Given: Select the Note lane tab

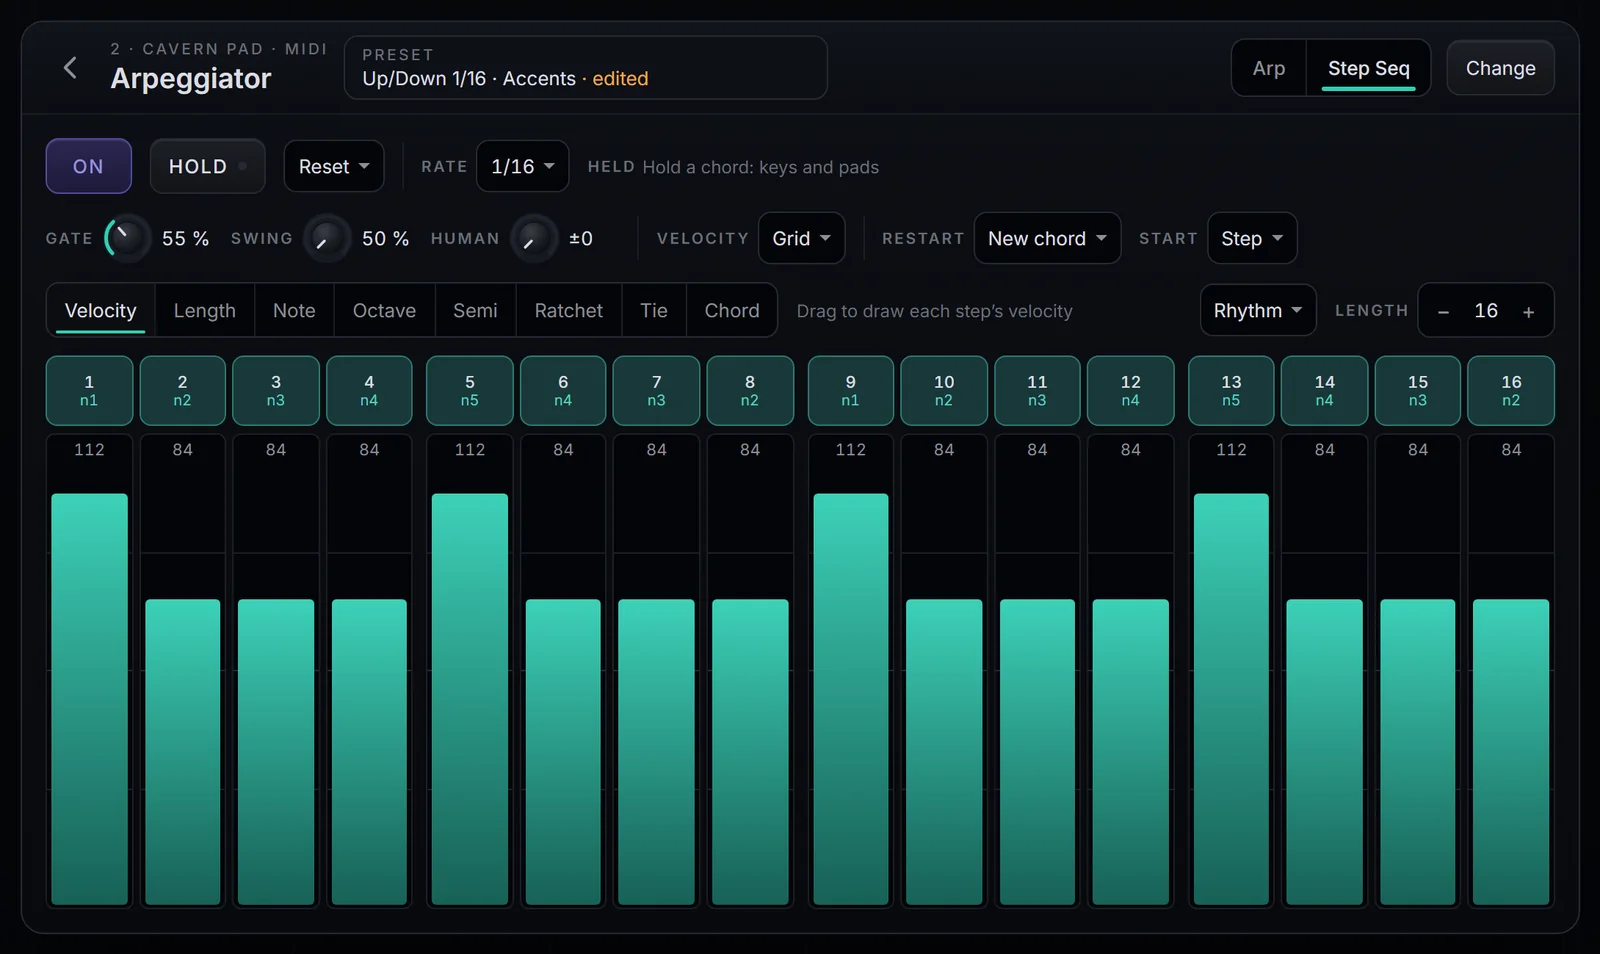Looking at the screenshot, I should 294,310.
